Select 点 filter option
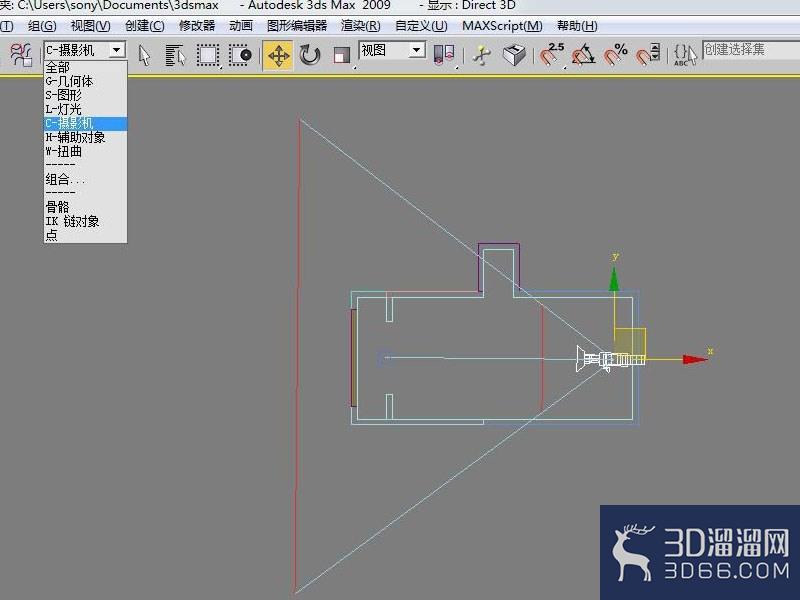The image size is (800, 600). (85, 235)
